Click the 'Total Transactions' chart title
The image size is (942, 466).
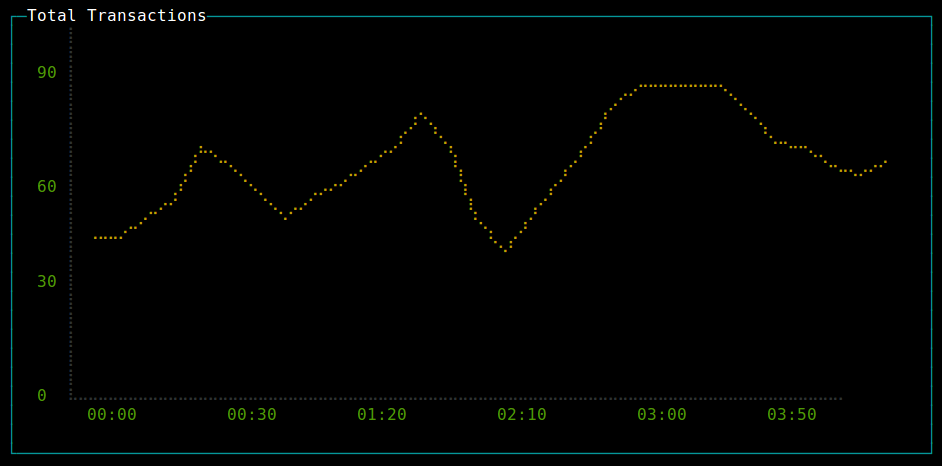click(117, 16)
